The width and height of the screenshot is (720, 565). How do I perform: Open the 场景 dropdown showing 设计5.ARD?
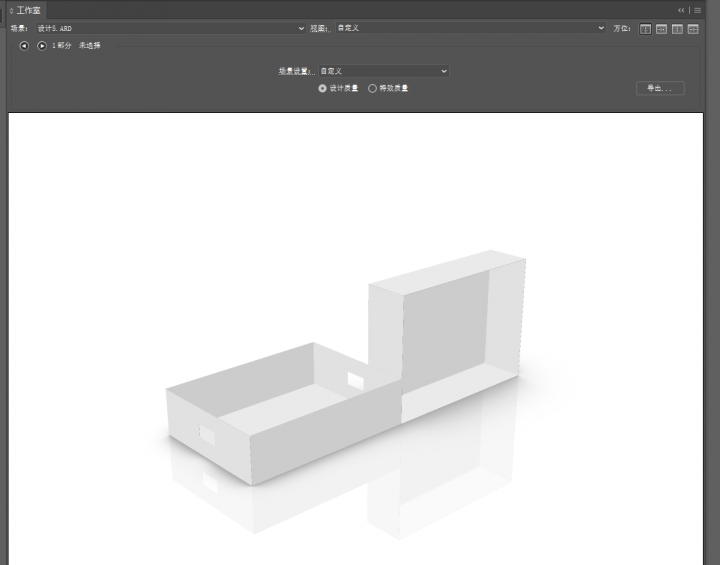[x=170, y=28]
